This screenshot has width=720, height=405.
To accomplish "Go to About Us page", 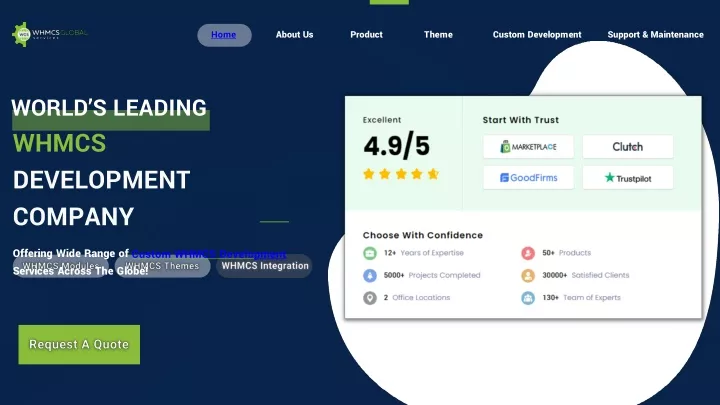I will pos(294,35).
